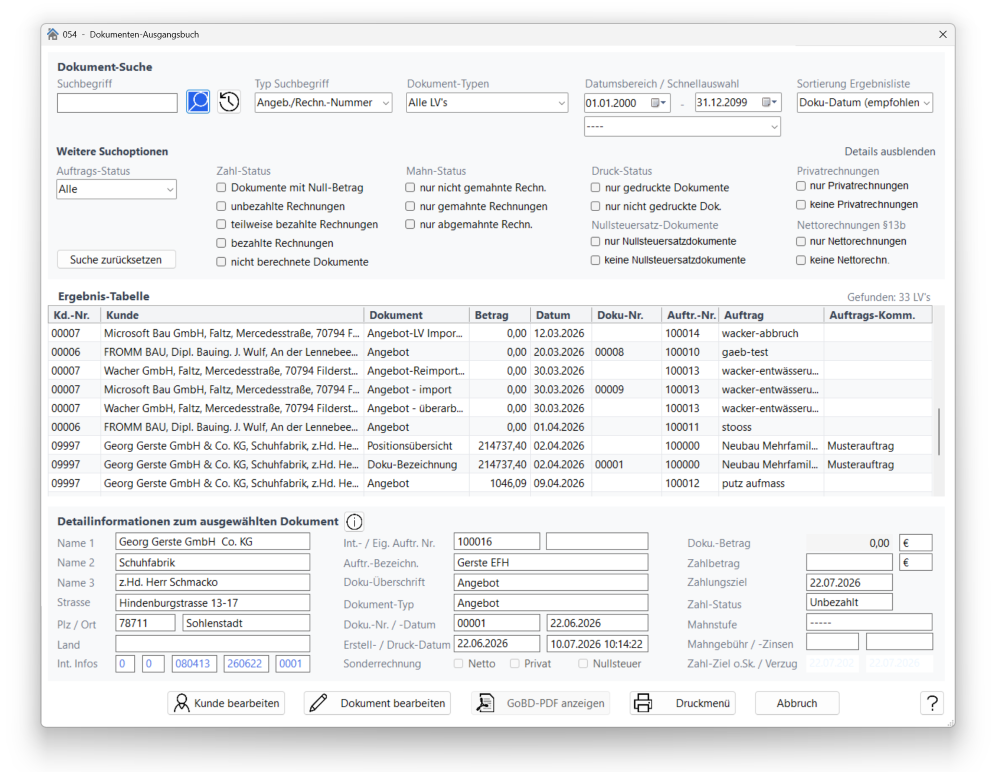Viewport: 1000px width, 772px height.
Task: Toggle the bezahlte Rechnungen checkbox
Action: coord(221,243)
